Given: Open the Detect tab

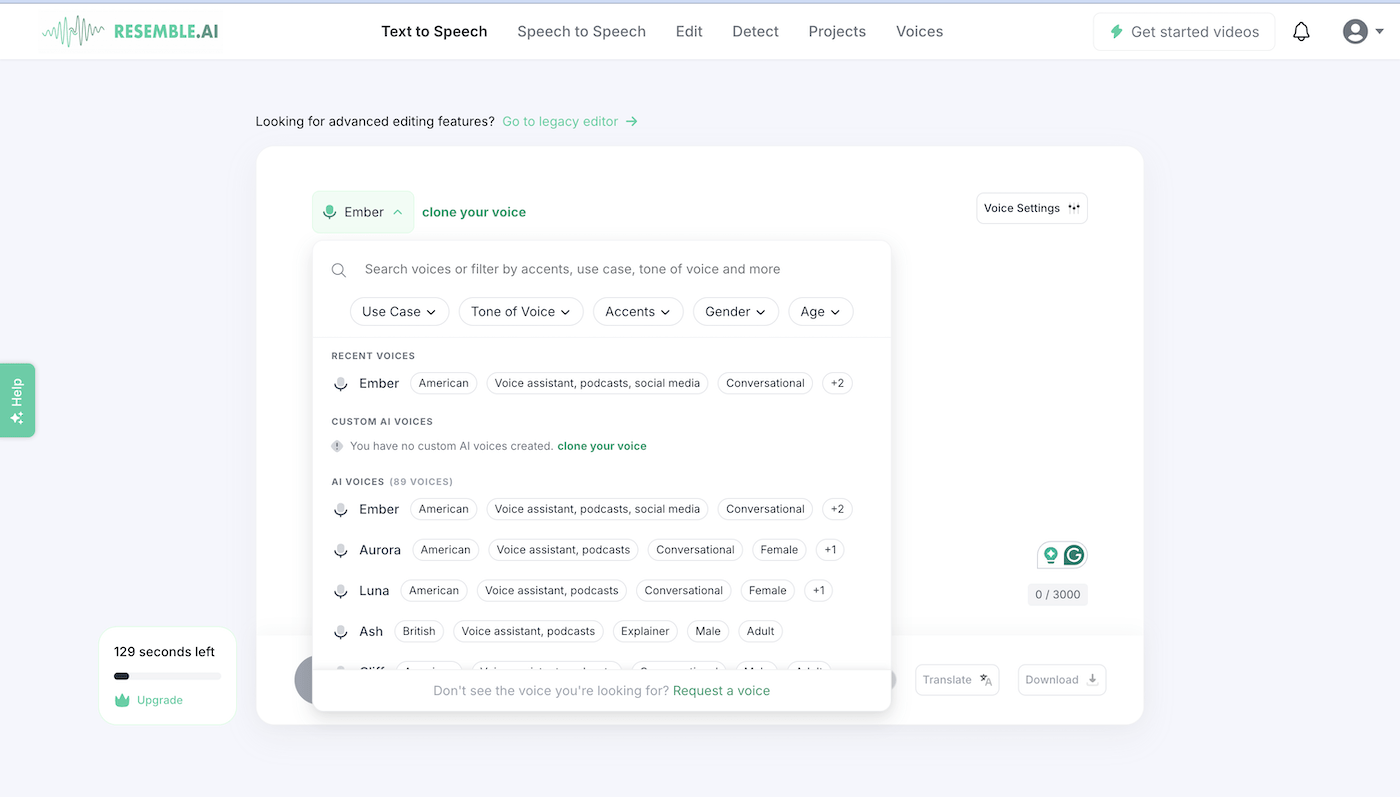Looking at the screenshot, I should (x=755, y=32).
